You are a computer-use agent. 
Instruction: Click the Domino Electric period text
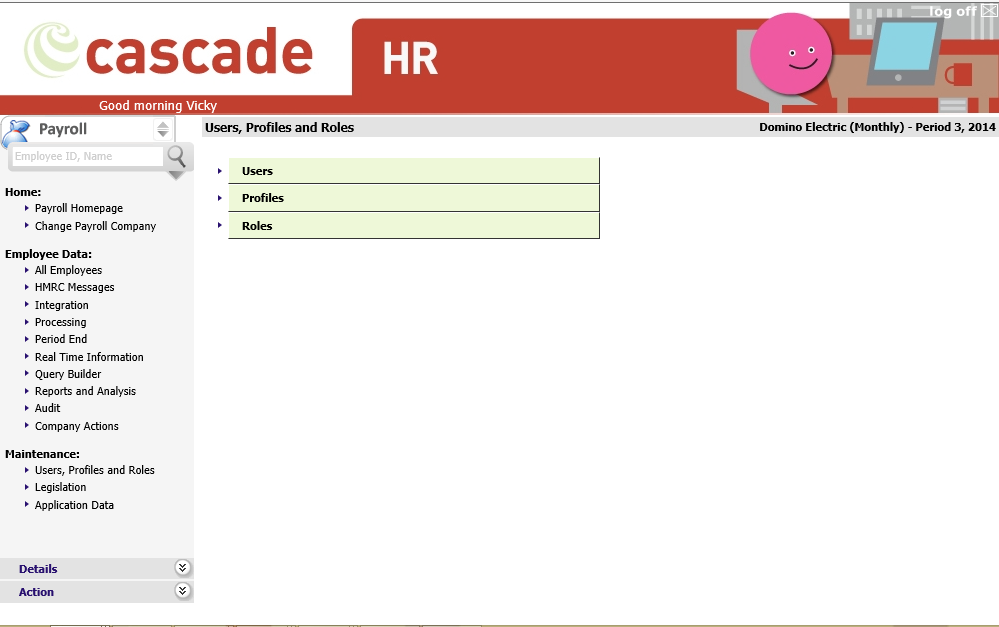877,127
